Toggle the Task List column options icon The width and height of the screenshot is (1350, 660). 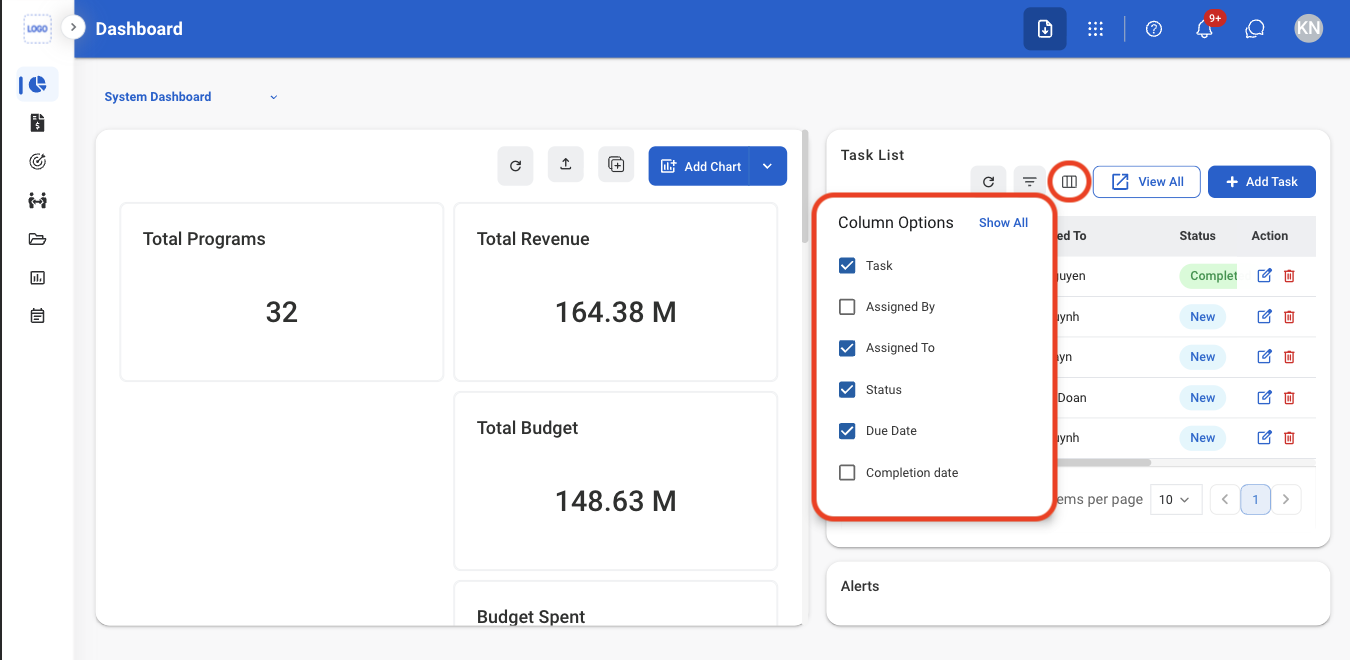[1069, 181]
